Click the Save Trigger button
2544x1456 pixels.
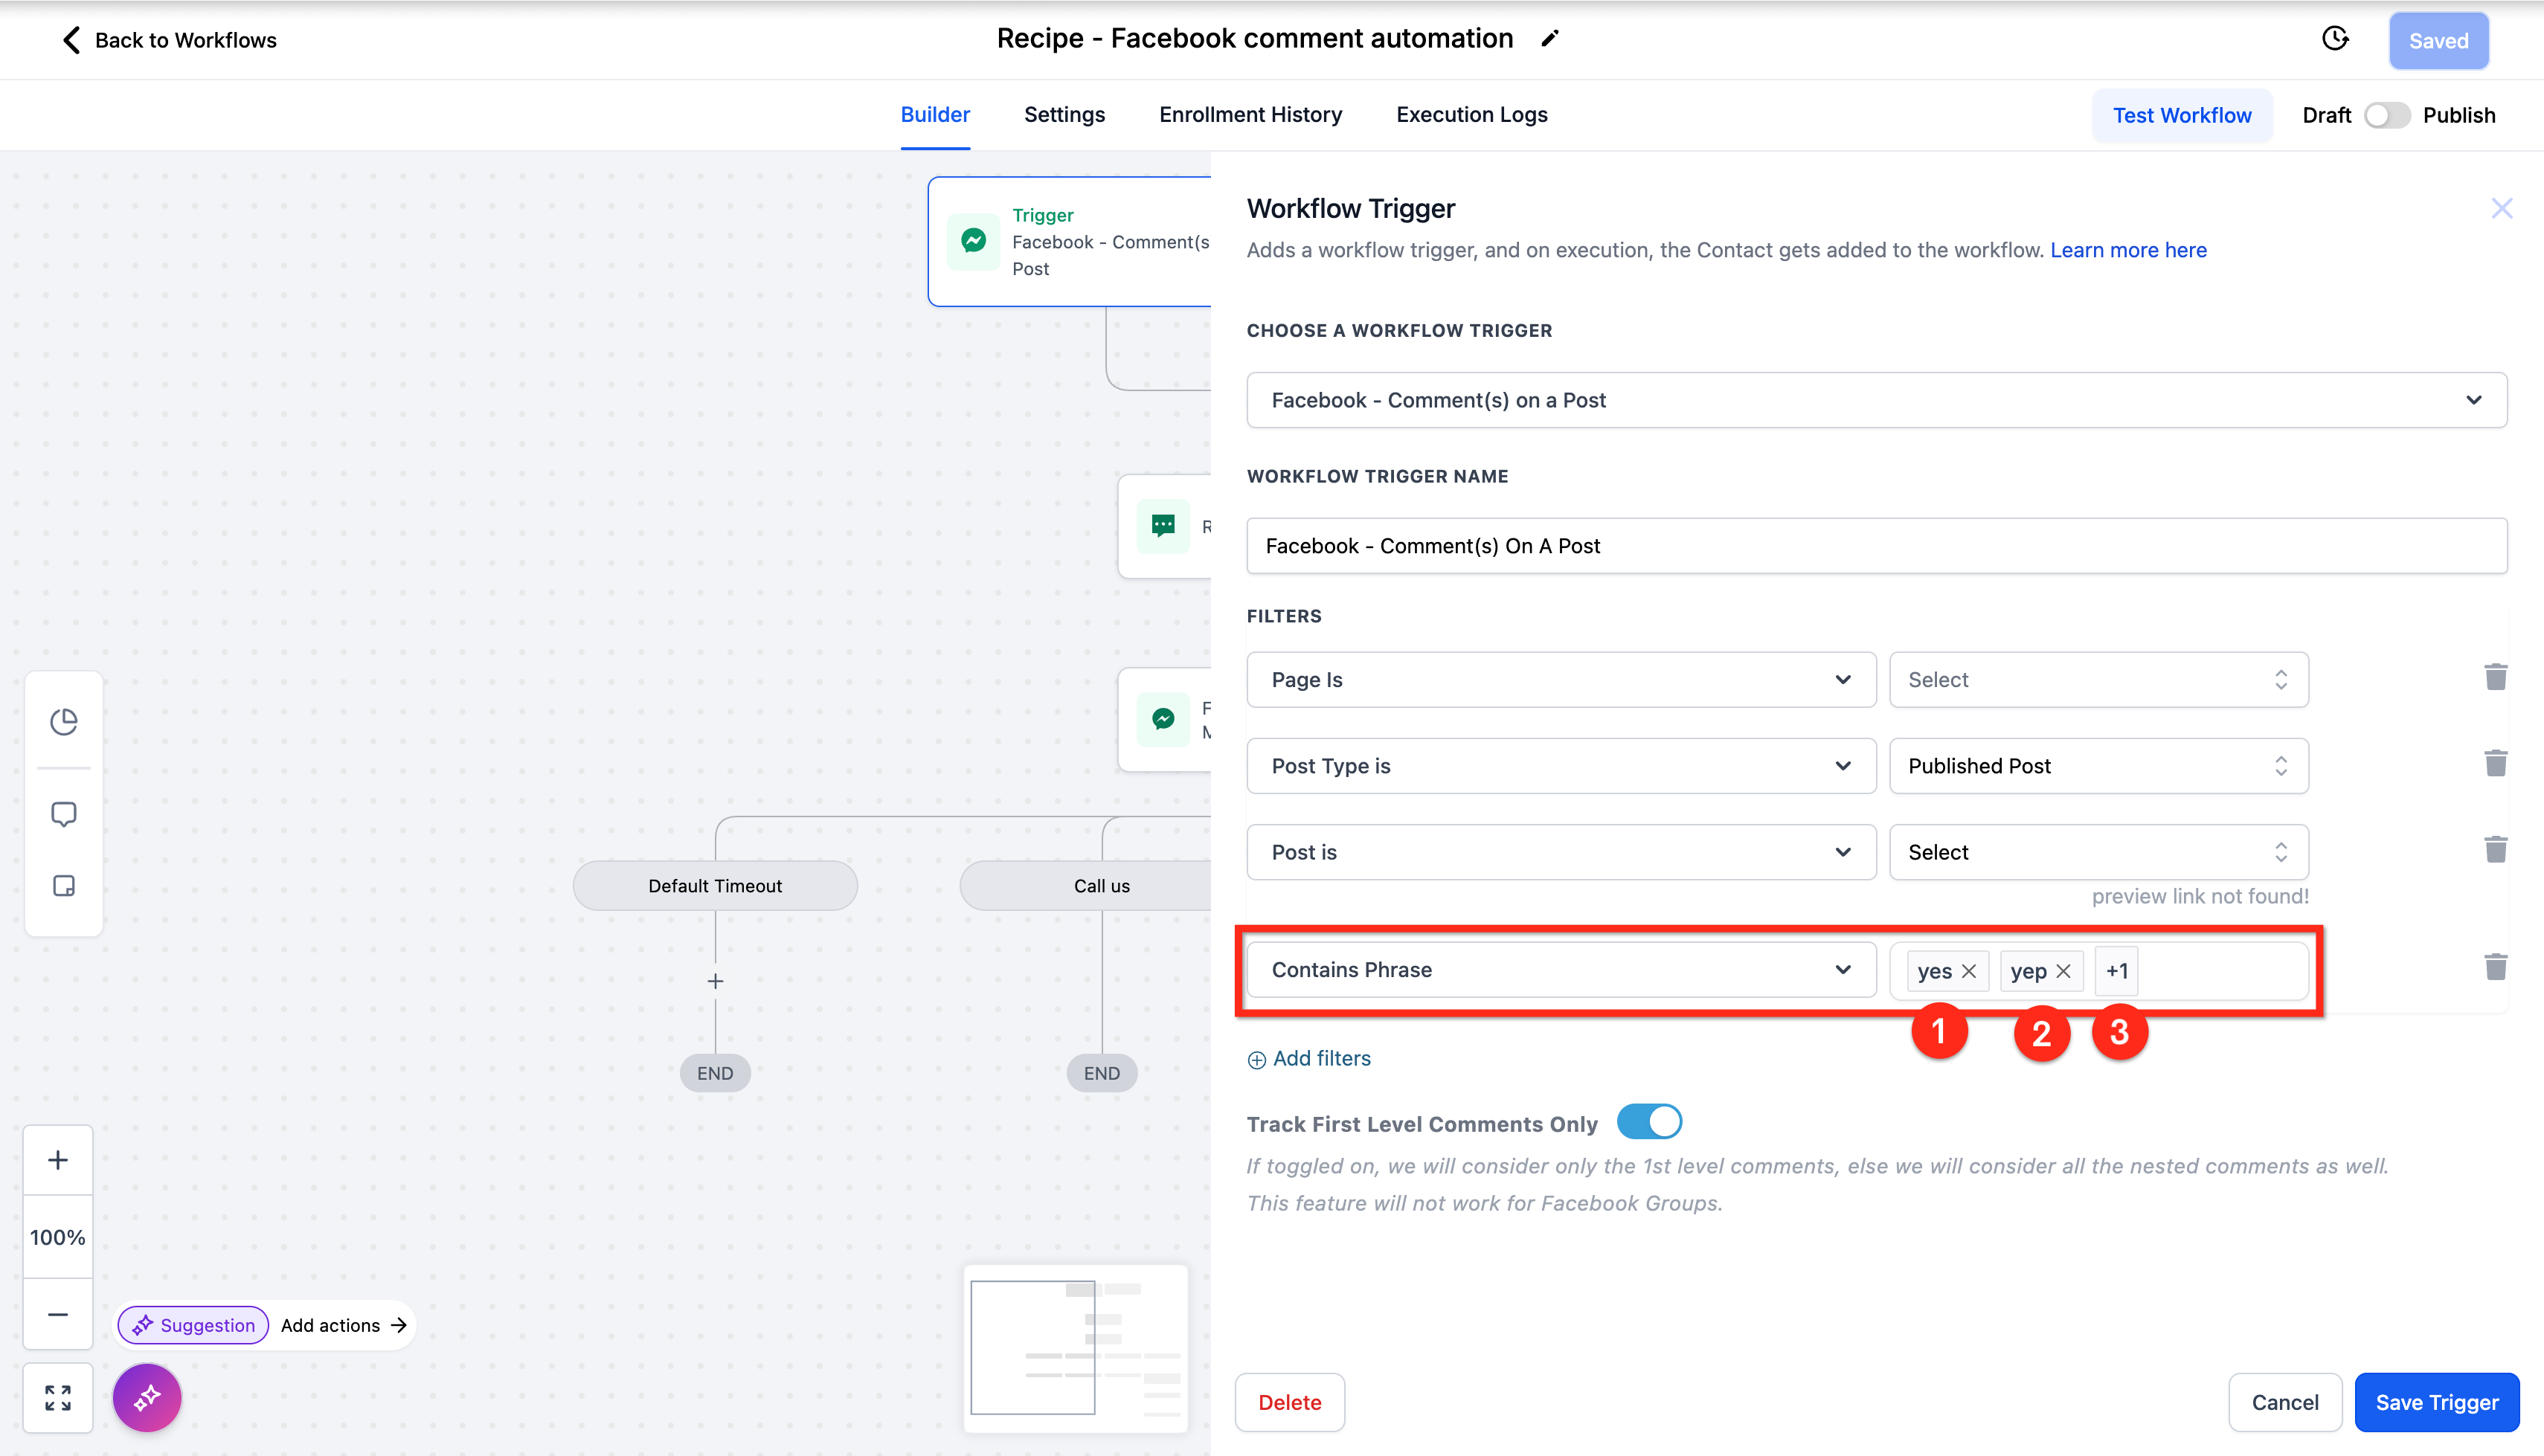pos(2436,1402)
